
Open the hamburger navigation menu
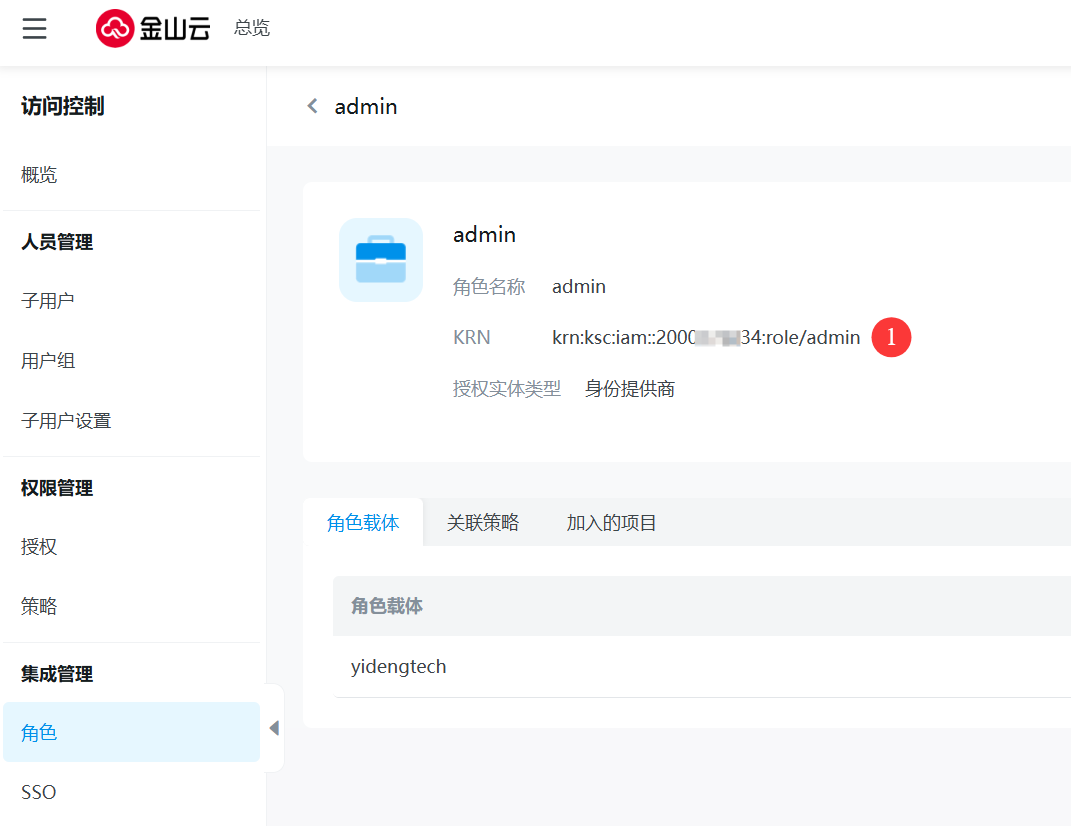(x=35, y=28)
